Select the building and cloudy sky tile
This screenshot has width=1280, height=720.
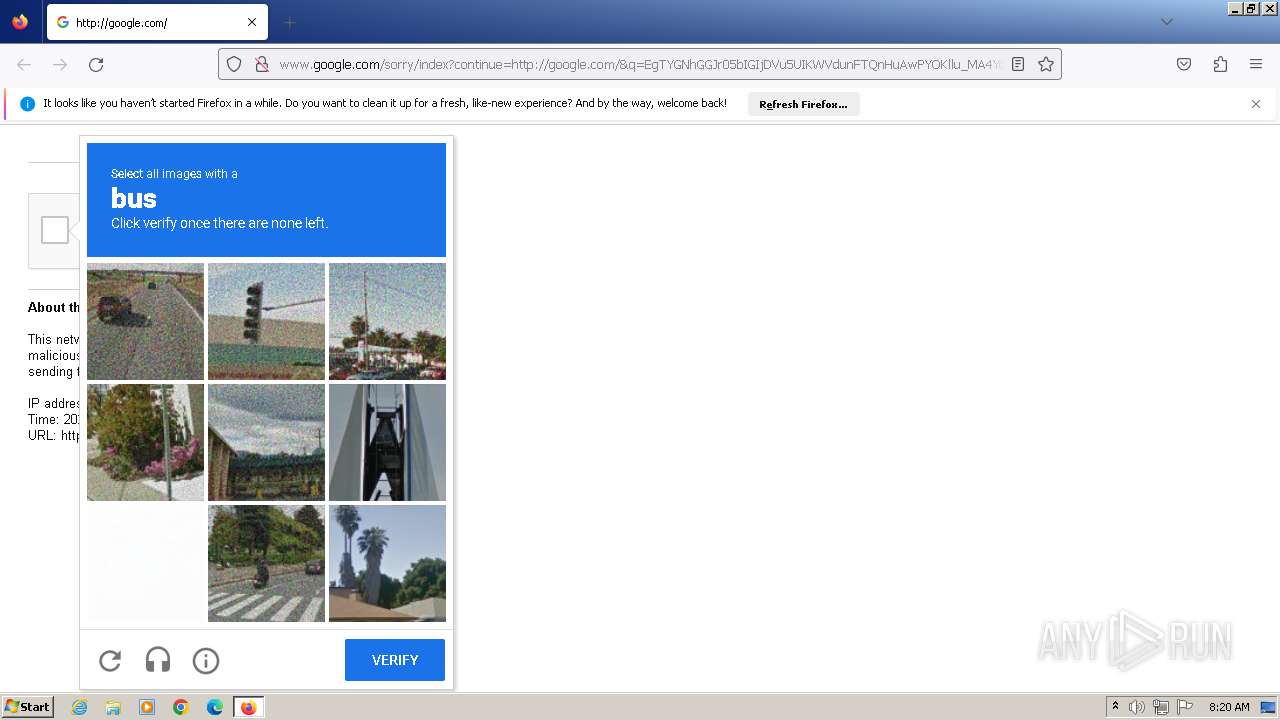pyautogui.click(x=266, y=442)
